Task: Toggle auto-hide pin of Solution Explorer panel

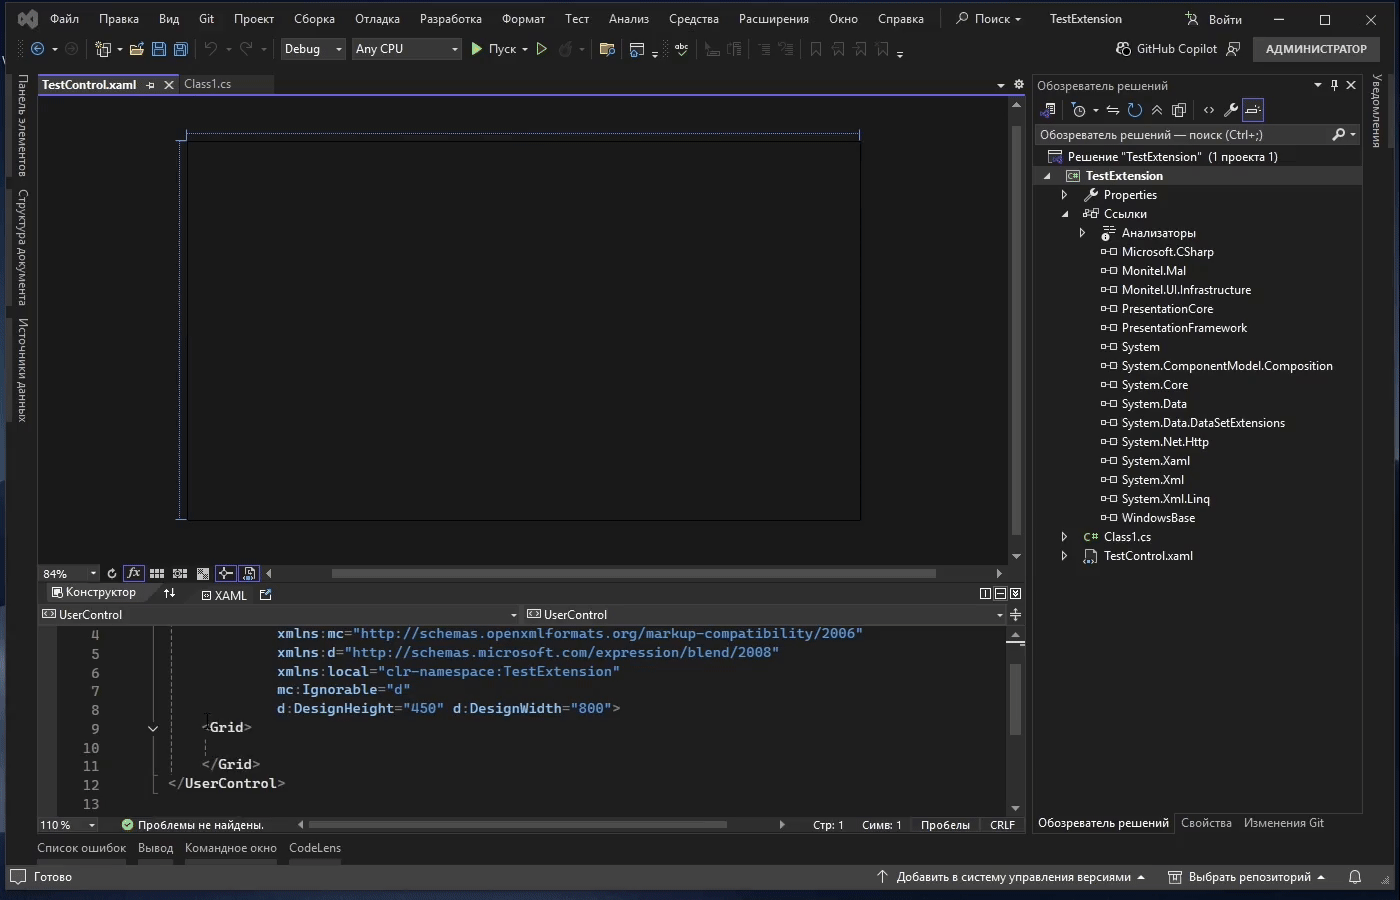Action: click(x=1334, y=85)
